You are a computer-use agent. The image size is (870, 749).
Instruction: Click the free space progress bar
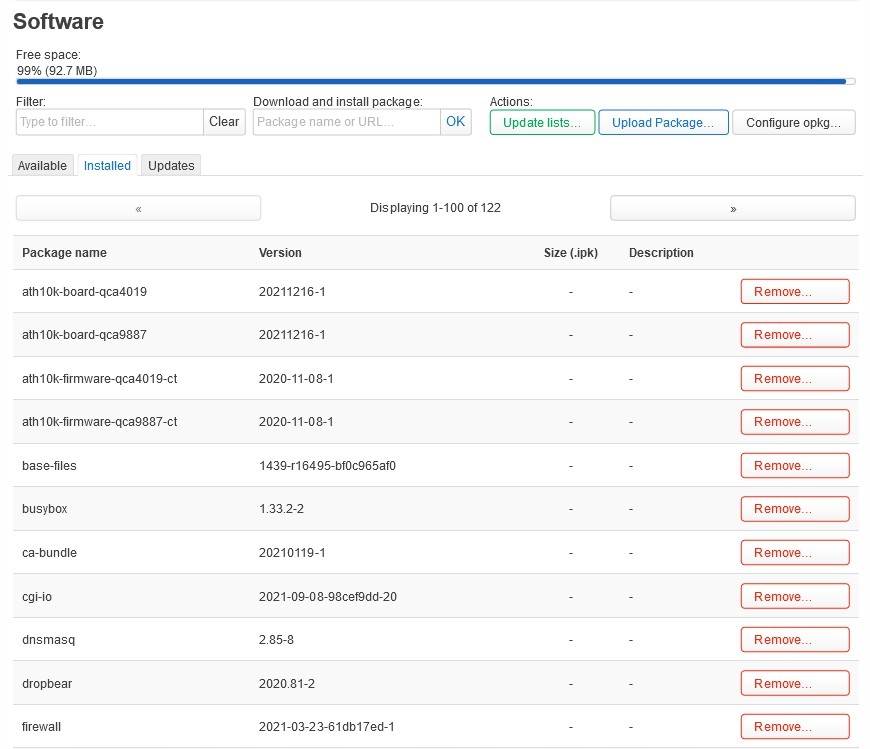tap(430, 82)
